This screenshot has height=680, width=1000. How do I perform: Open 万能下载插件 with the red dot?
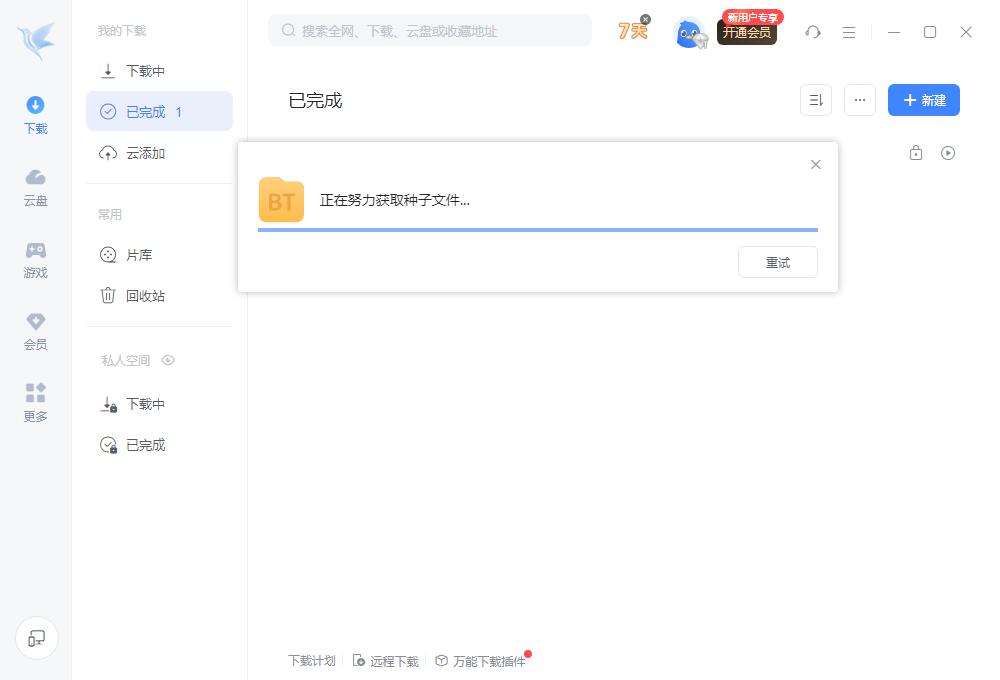click(488, 661)
